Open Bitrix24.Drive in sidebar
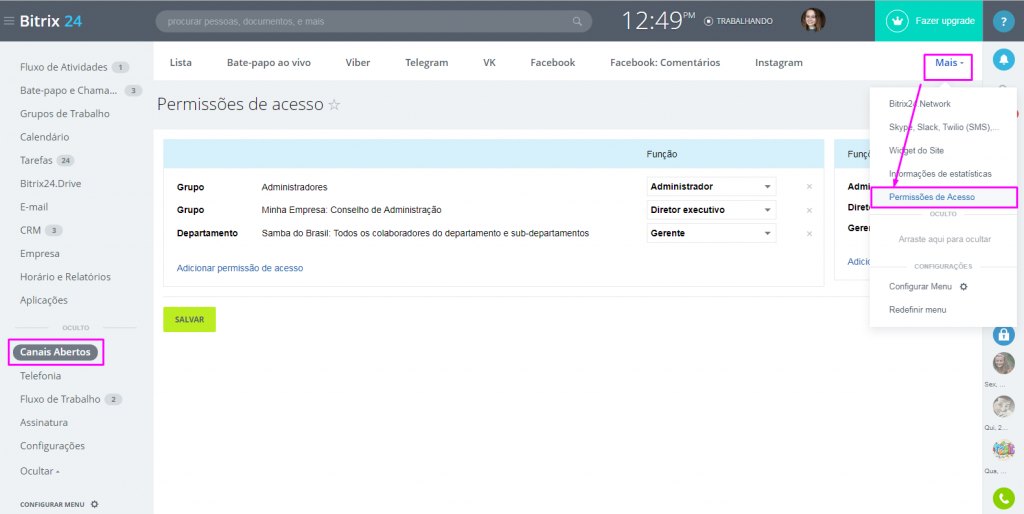This screenshot has width=1024, height=514. [50, 184]
